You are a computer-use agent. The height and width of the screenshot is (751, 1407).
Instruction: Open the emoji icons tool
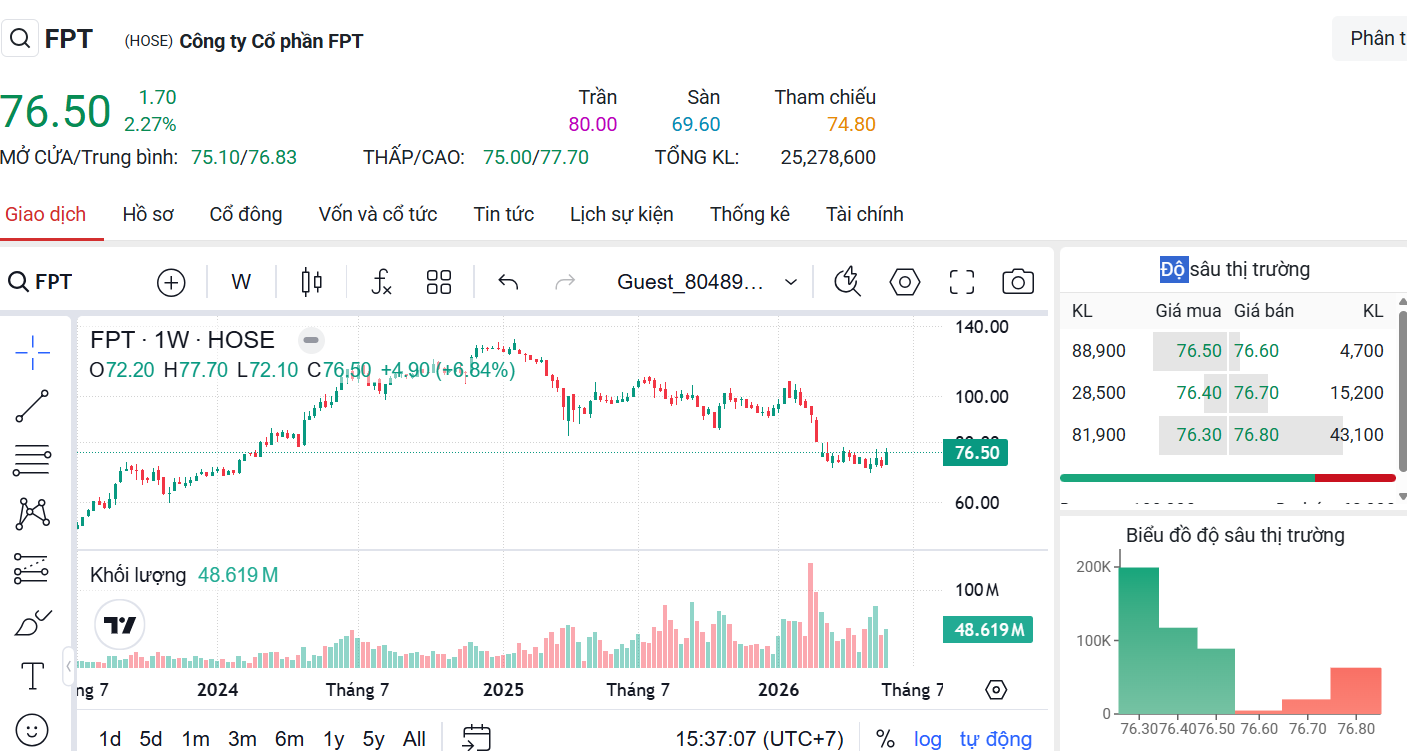pos(33,729)
